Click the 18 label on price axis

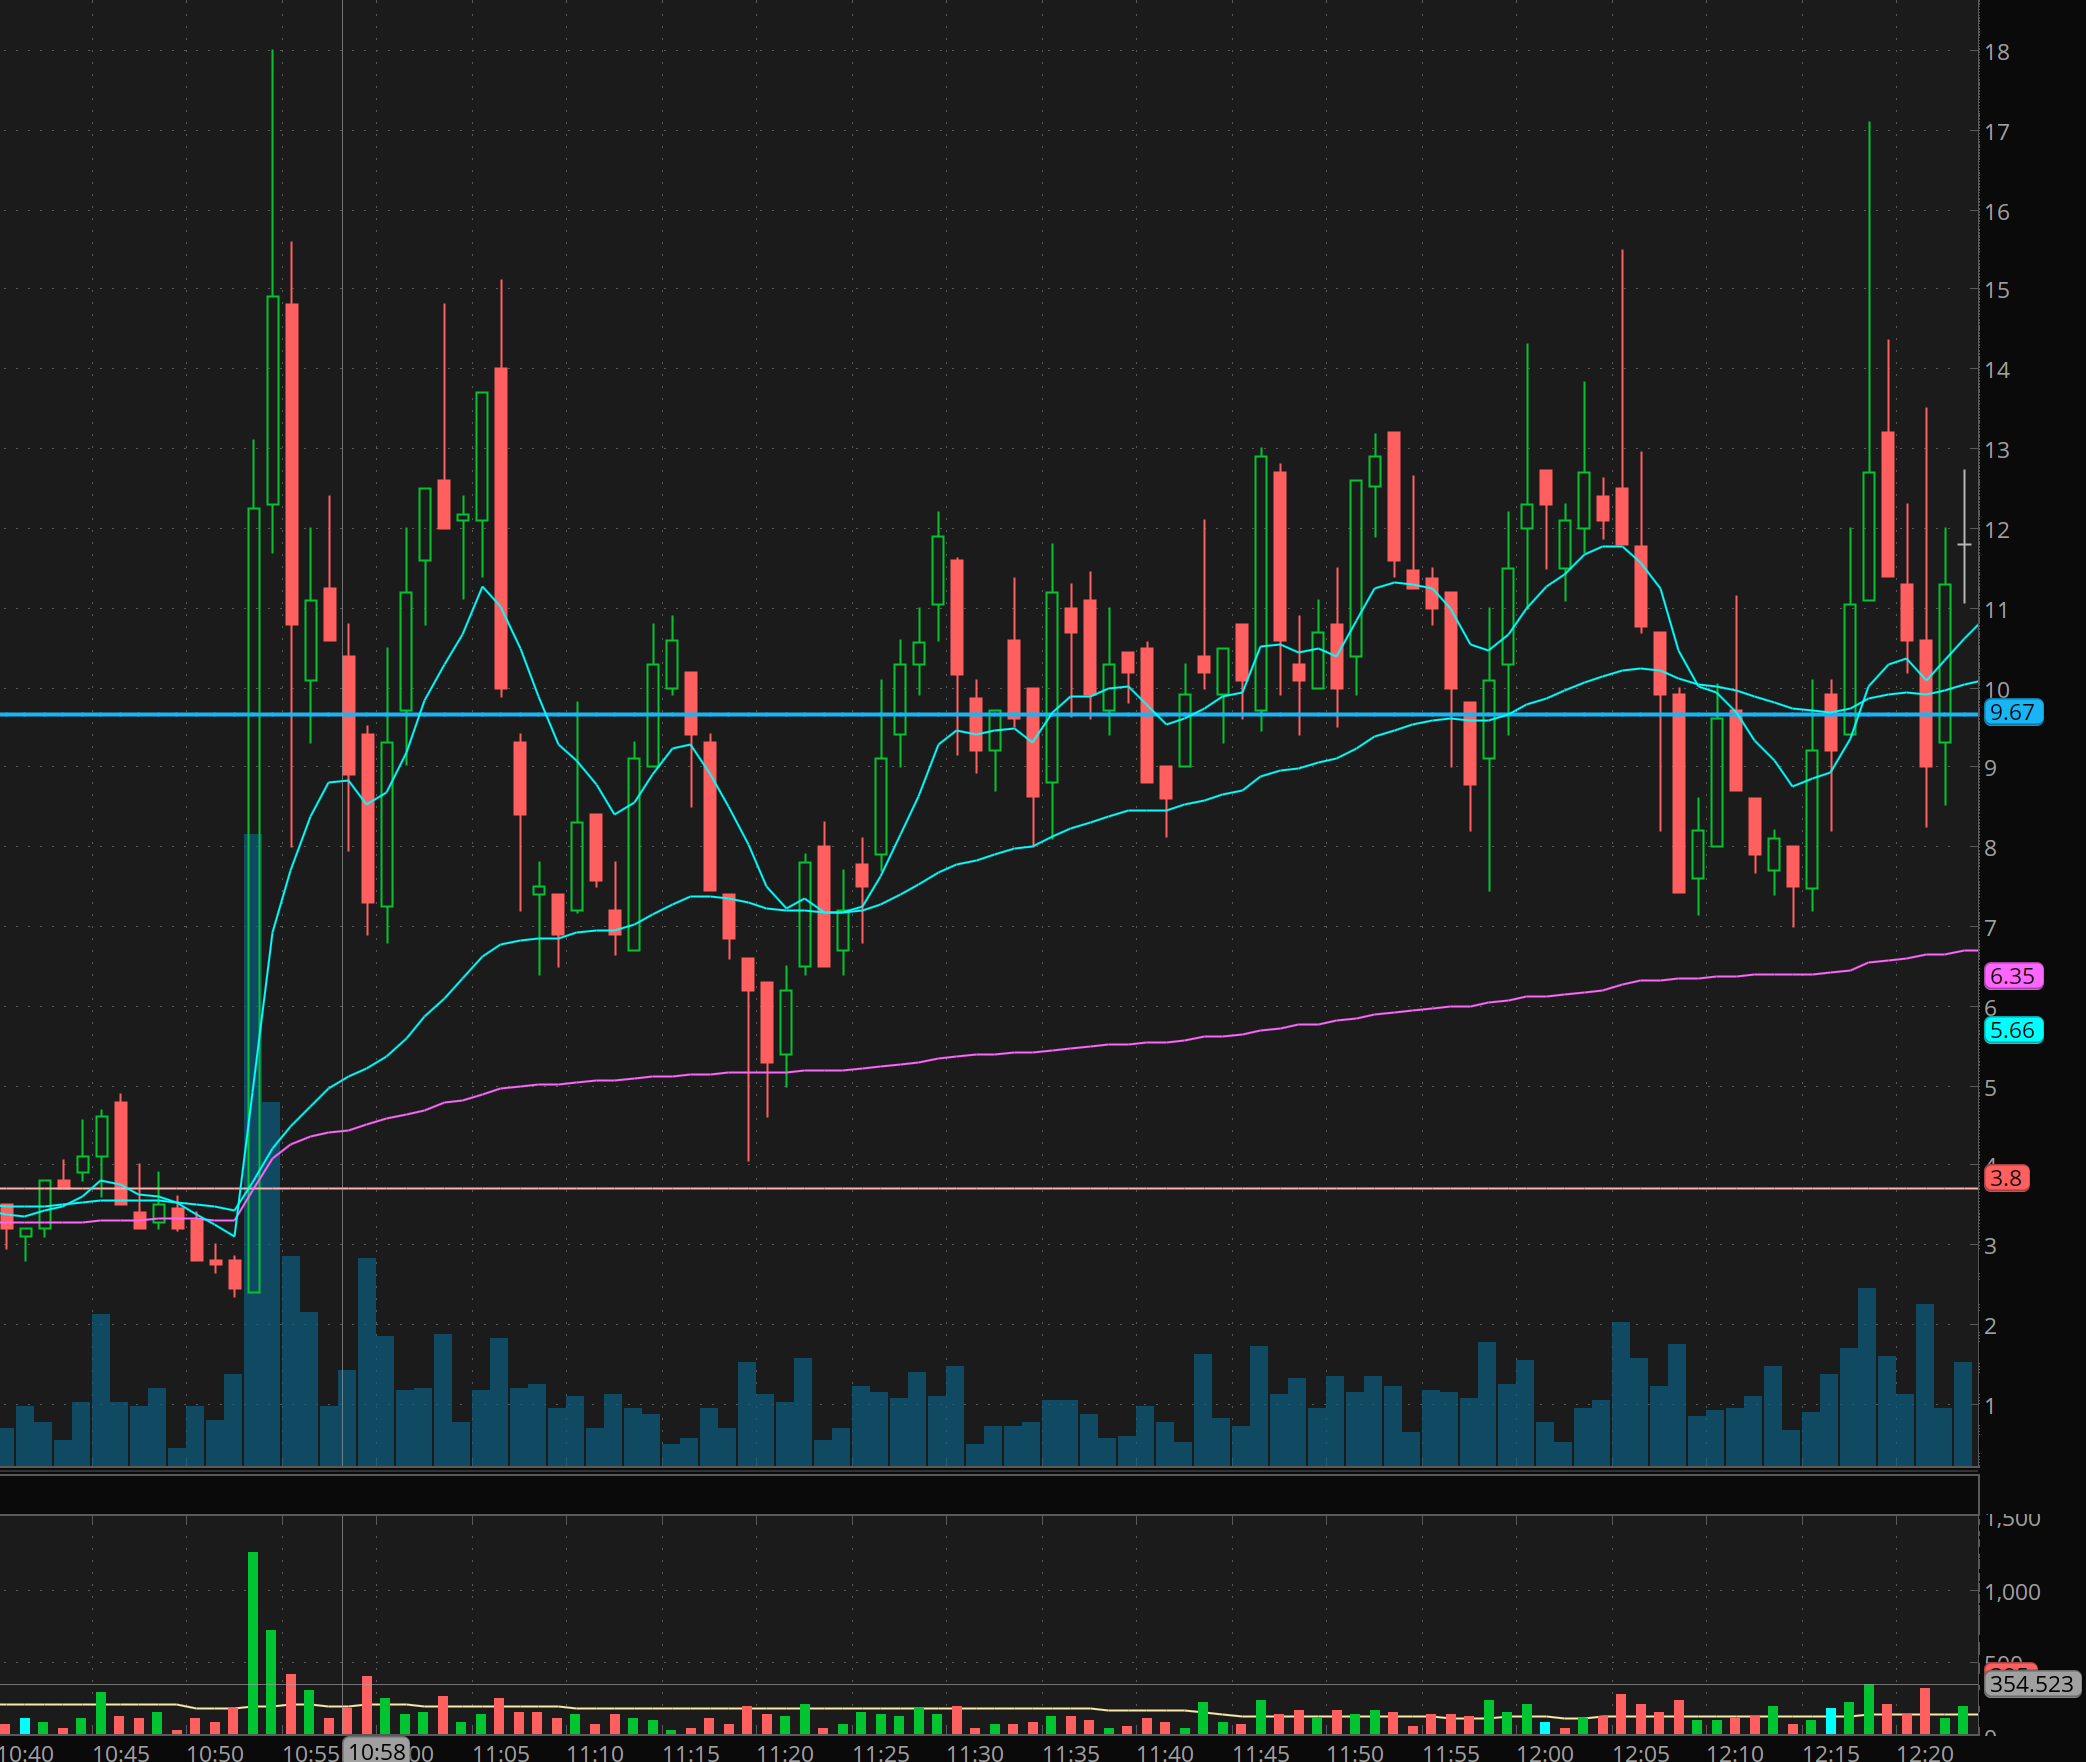[1997, 52]
